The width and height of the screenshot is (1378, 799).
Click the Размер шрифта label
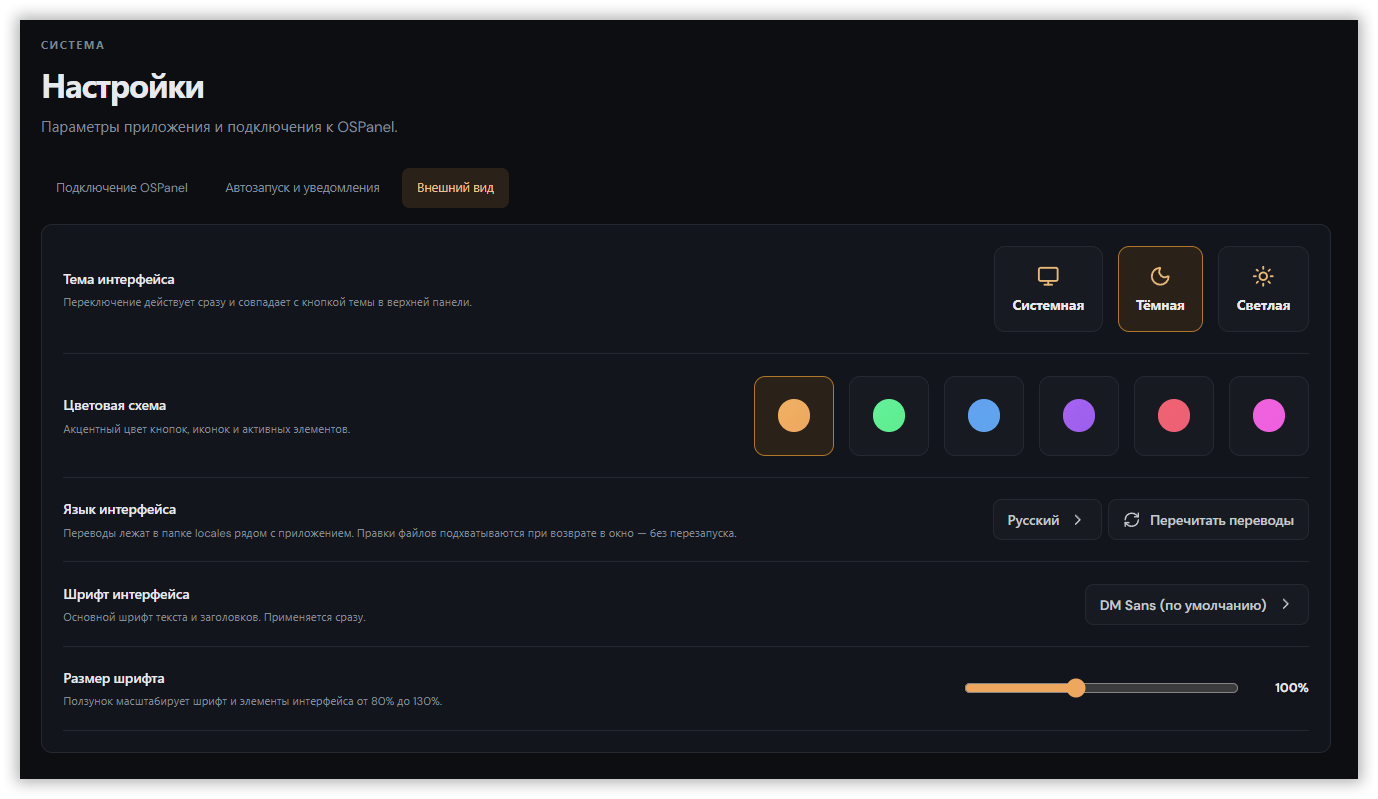[x=114, y=679]
